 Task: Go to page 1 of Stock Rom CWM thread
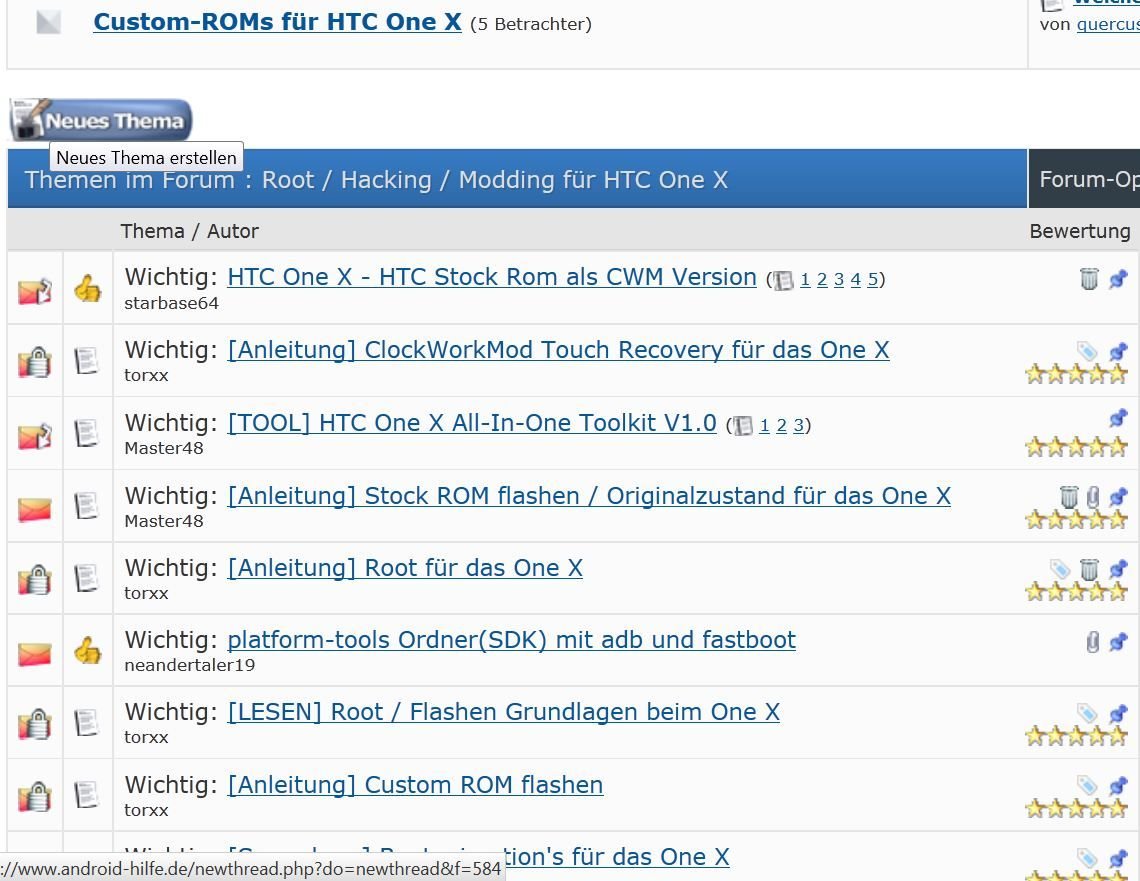click(805, 280)
